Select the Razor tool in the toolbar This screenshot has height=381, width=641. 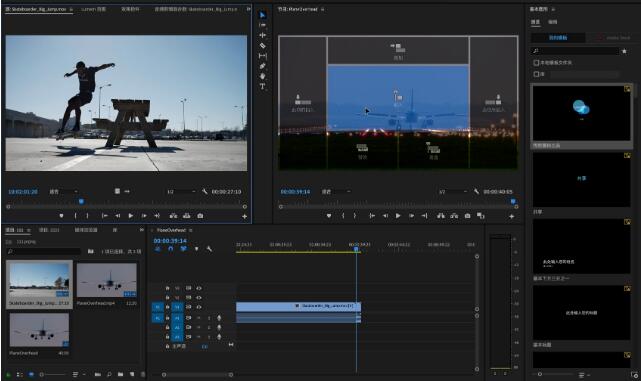pos(262,45)
